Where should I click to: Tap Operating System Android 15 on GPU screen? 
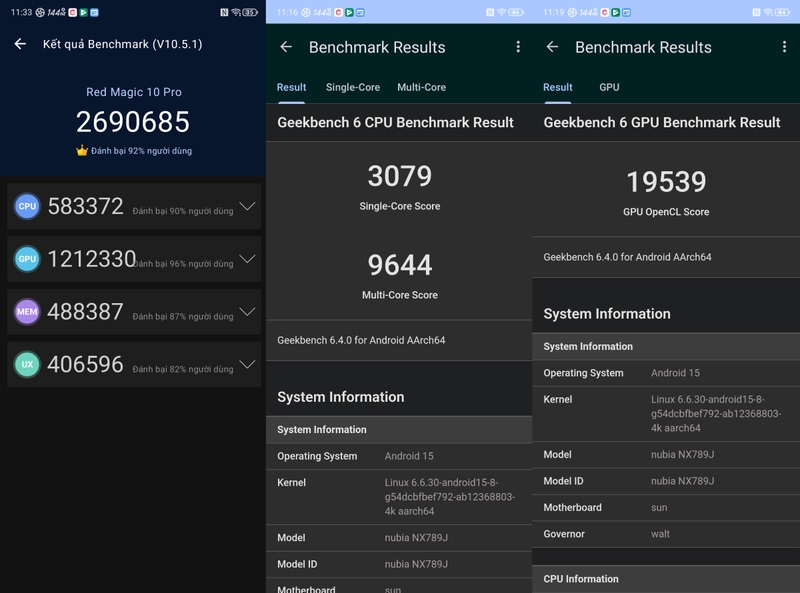pyautogui.click(x=666, y=373)
